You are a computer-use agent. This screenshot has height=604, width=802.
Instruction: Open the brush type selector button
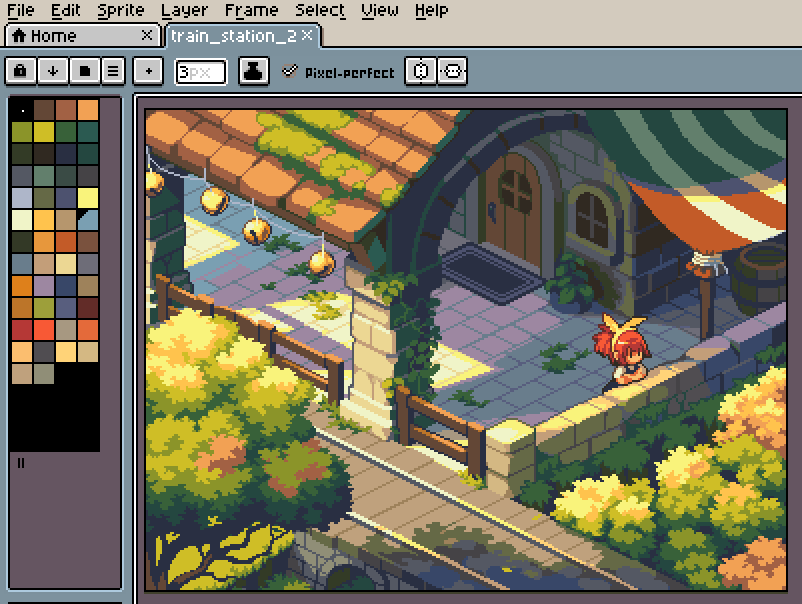coord(148,71)
